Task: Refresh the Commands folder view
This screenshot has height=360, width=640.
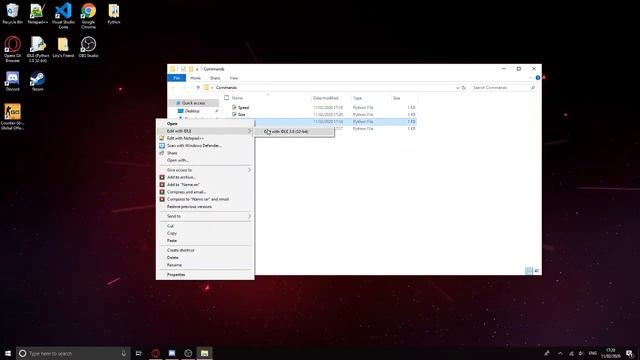Action: click(x=464, y=88)
